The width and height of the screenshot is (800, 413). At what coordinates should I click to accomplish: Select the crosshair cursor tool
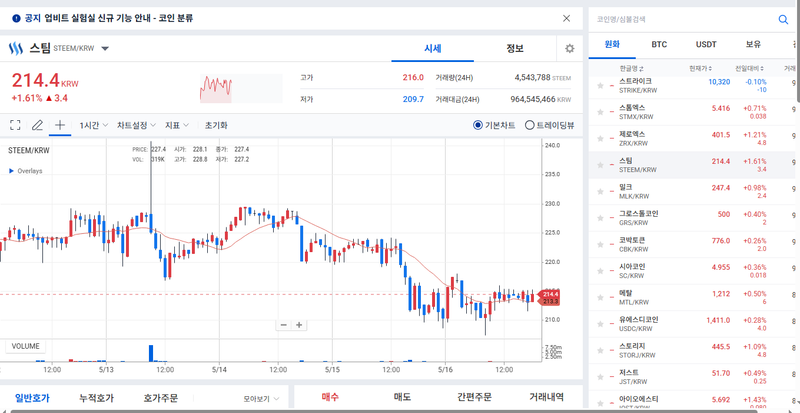point(60,125)
